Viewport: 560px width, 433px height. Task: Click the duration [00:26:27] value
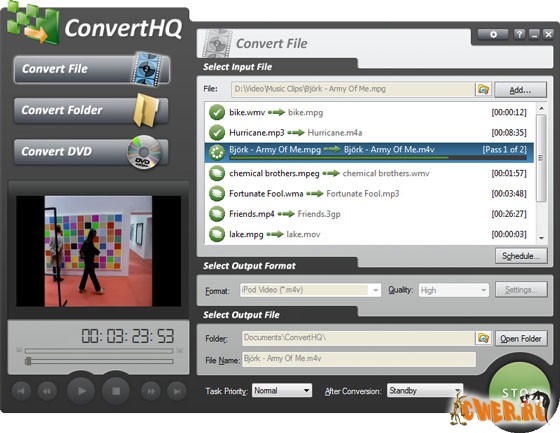[509, 214]
